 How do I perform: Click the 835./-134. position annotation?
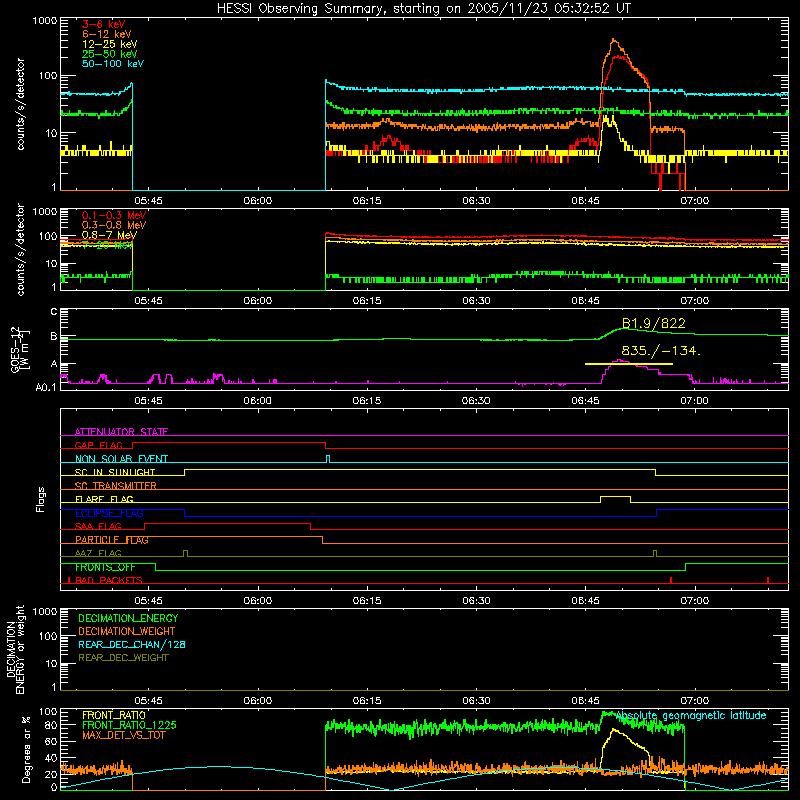point(661,351)
